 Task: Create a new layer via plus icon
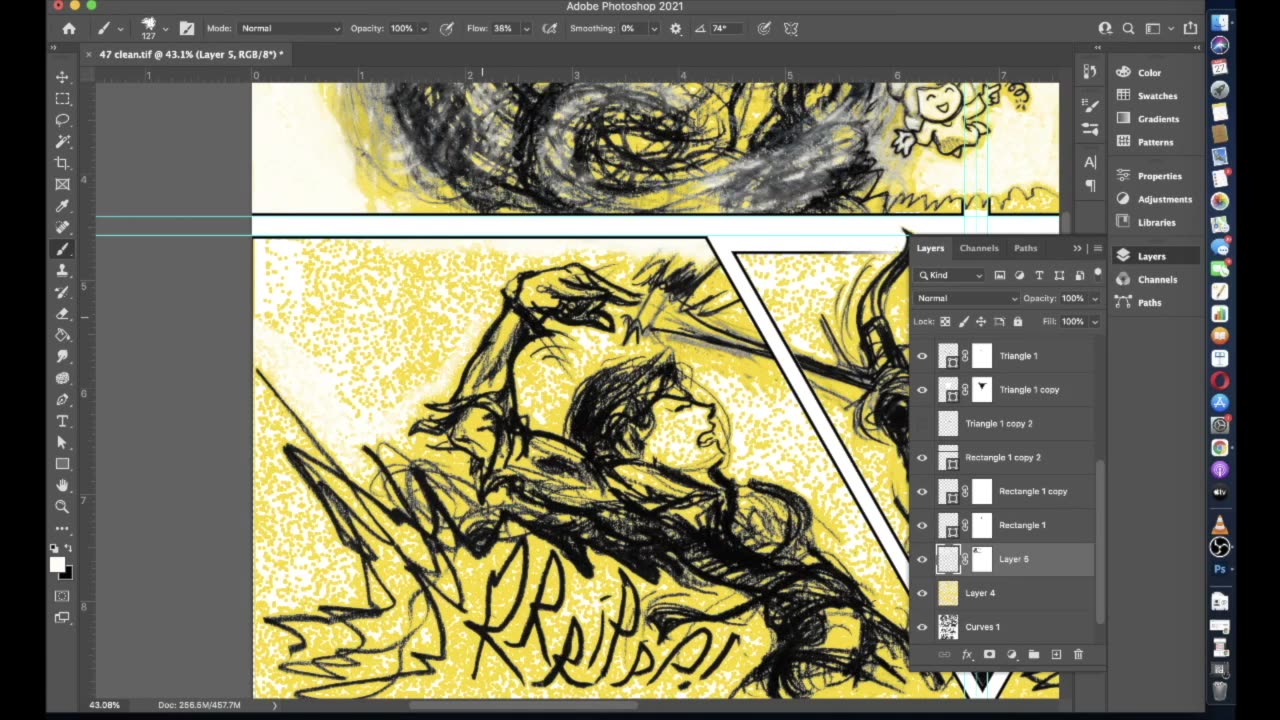(1056, 654)
